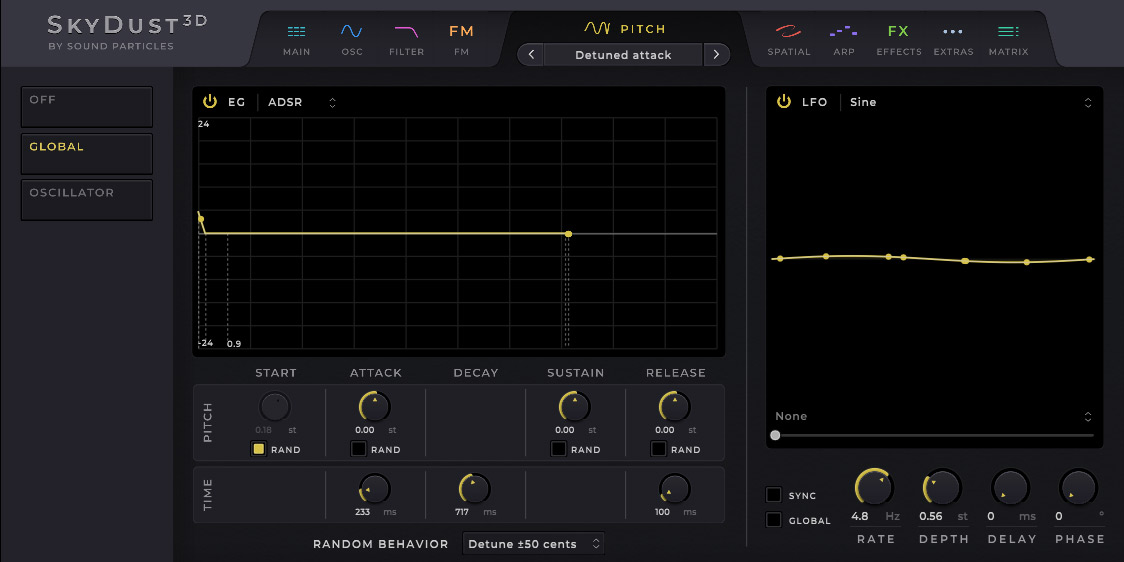Open the Main section icon
The height and width of the screenshot is (562, 1124).
click(x=296, y=38)
